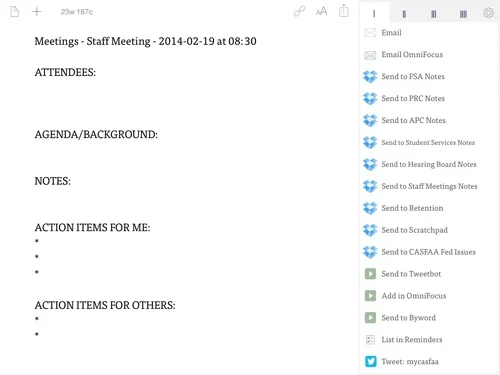The width and height of the screenshot is (500, 375).
Task: Click Dropbox icon for CASFAA Fed Issues
Action: point(370,252)
